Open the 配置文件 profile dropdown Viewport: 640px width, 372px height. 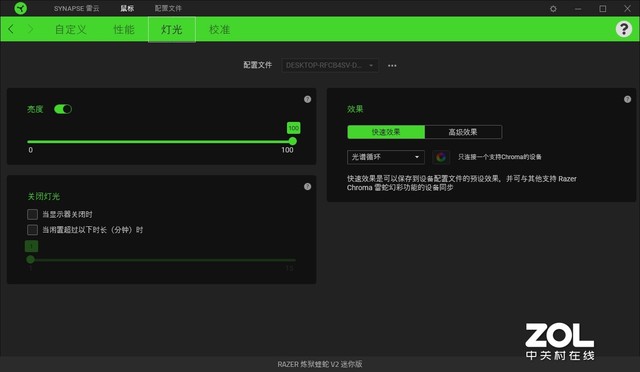coord(330,65)
